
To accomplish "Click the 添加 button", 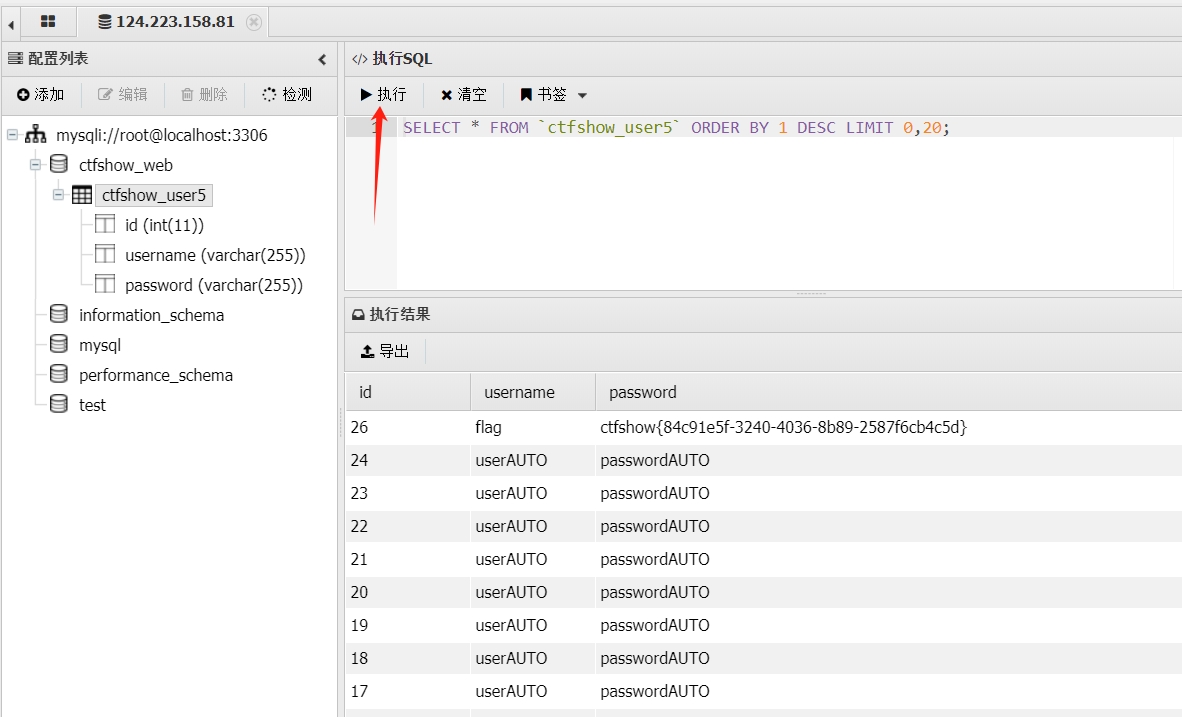I will [40, 94].
